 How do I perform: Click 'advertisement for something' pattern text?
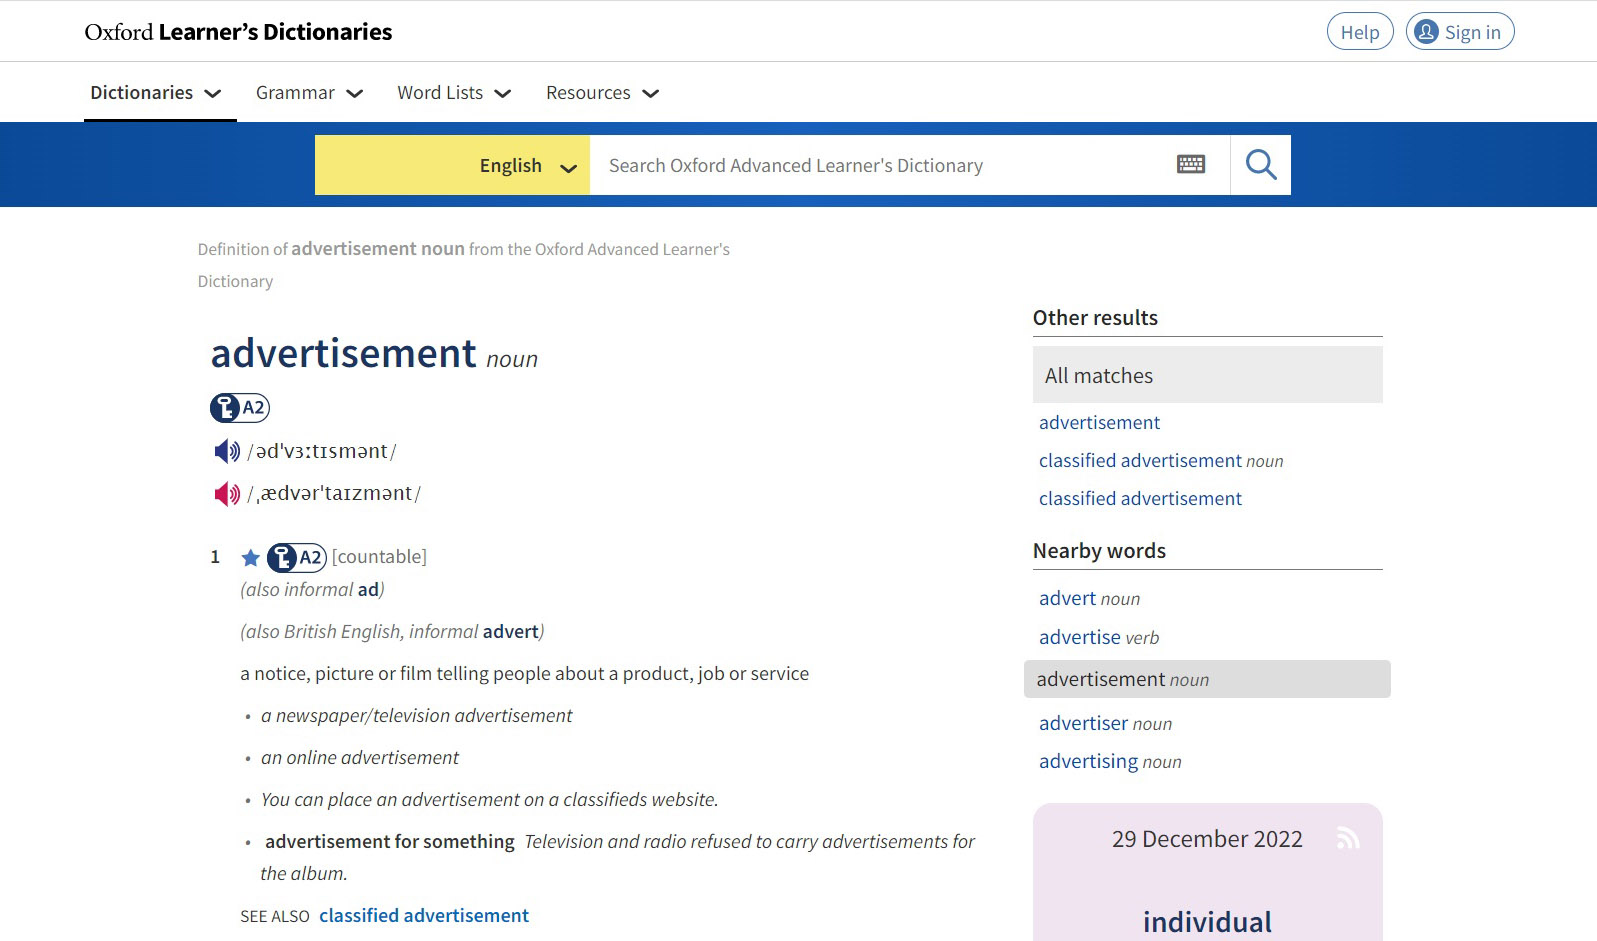coord(390,842)
